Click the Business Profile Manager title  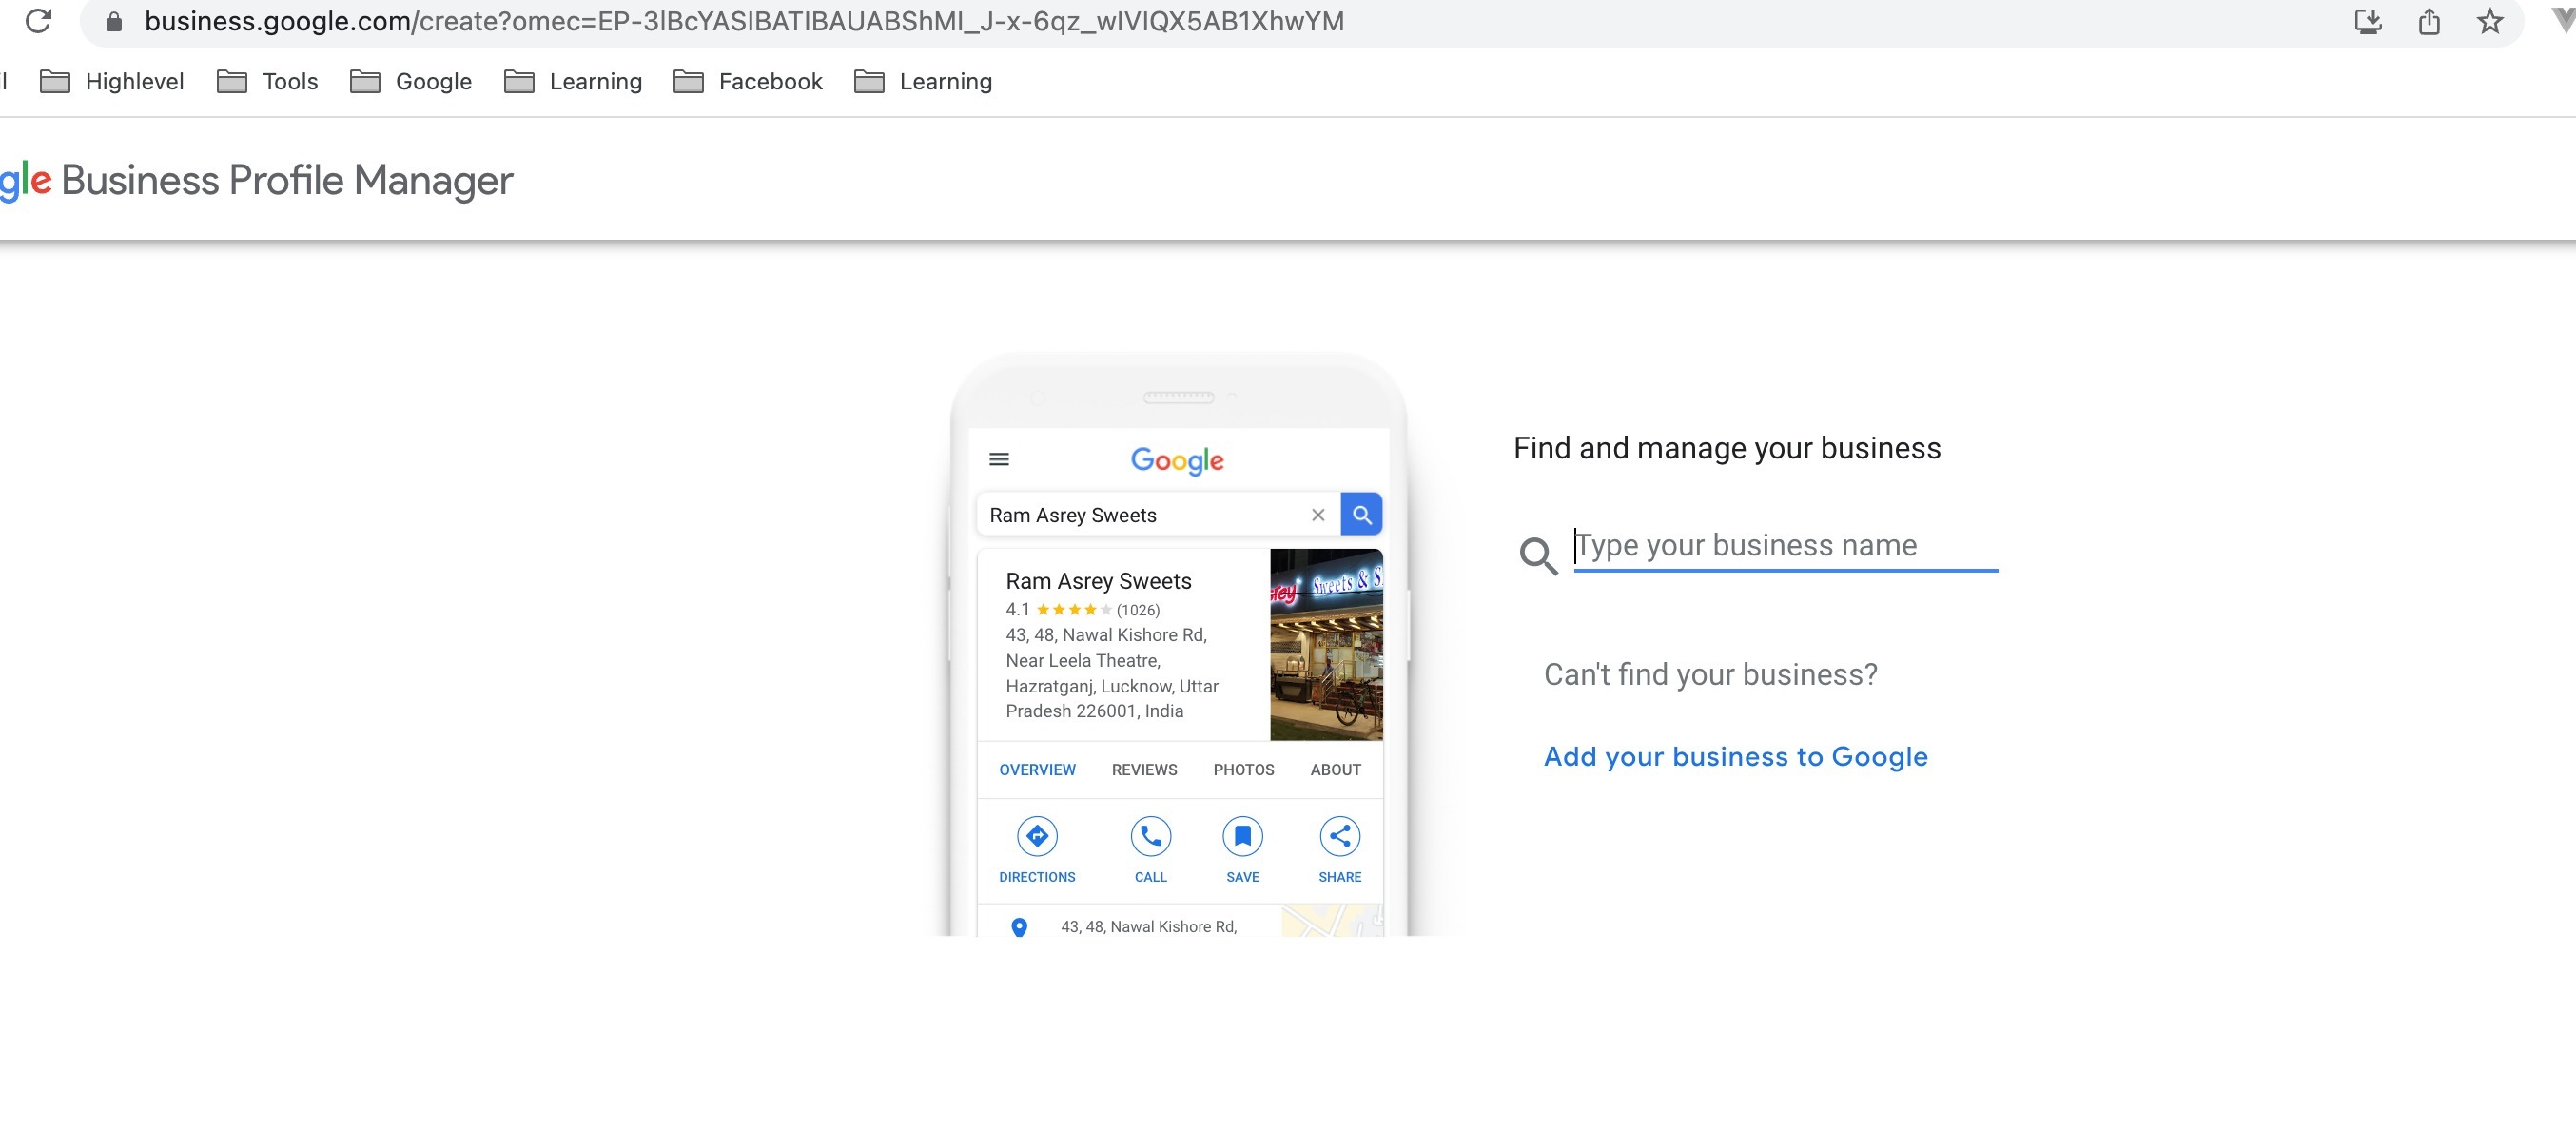coord(286,180)
